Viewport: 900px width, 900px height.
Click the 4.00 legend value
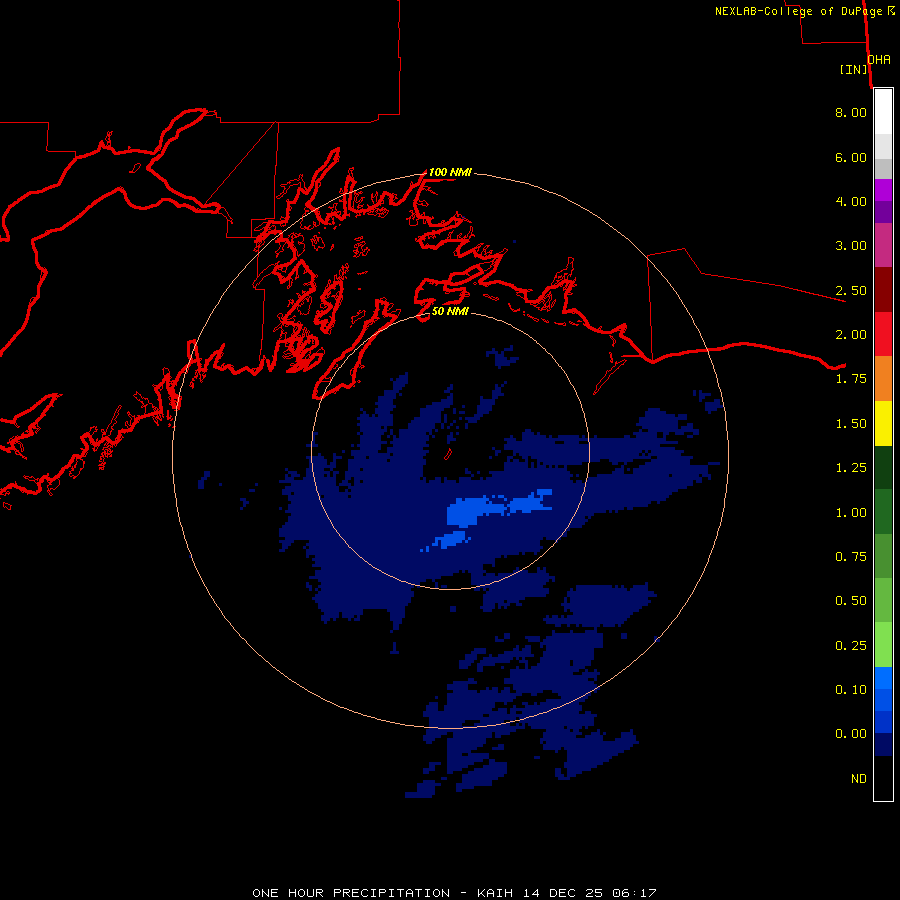tap(851, 201)
